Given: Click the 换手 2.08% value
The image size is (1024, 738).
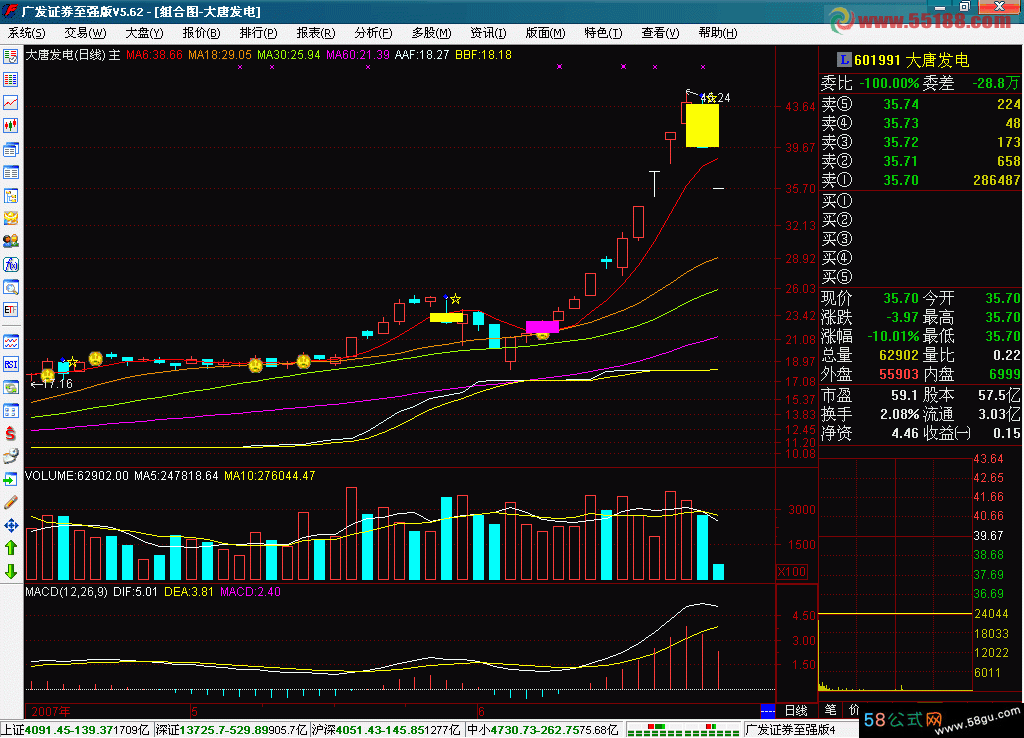Looking at the screenshot, I should [899, 414].
